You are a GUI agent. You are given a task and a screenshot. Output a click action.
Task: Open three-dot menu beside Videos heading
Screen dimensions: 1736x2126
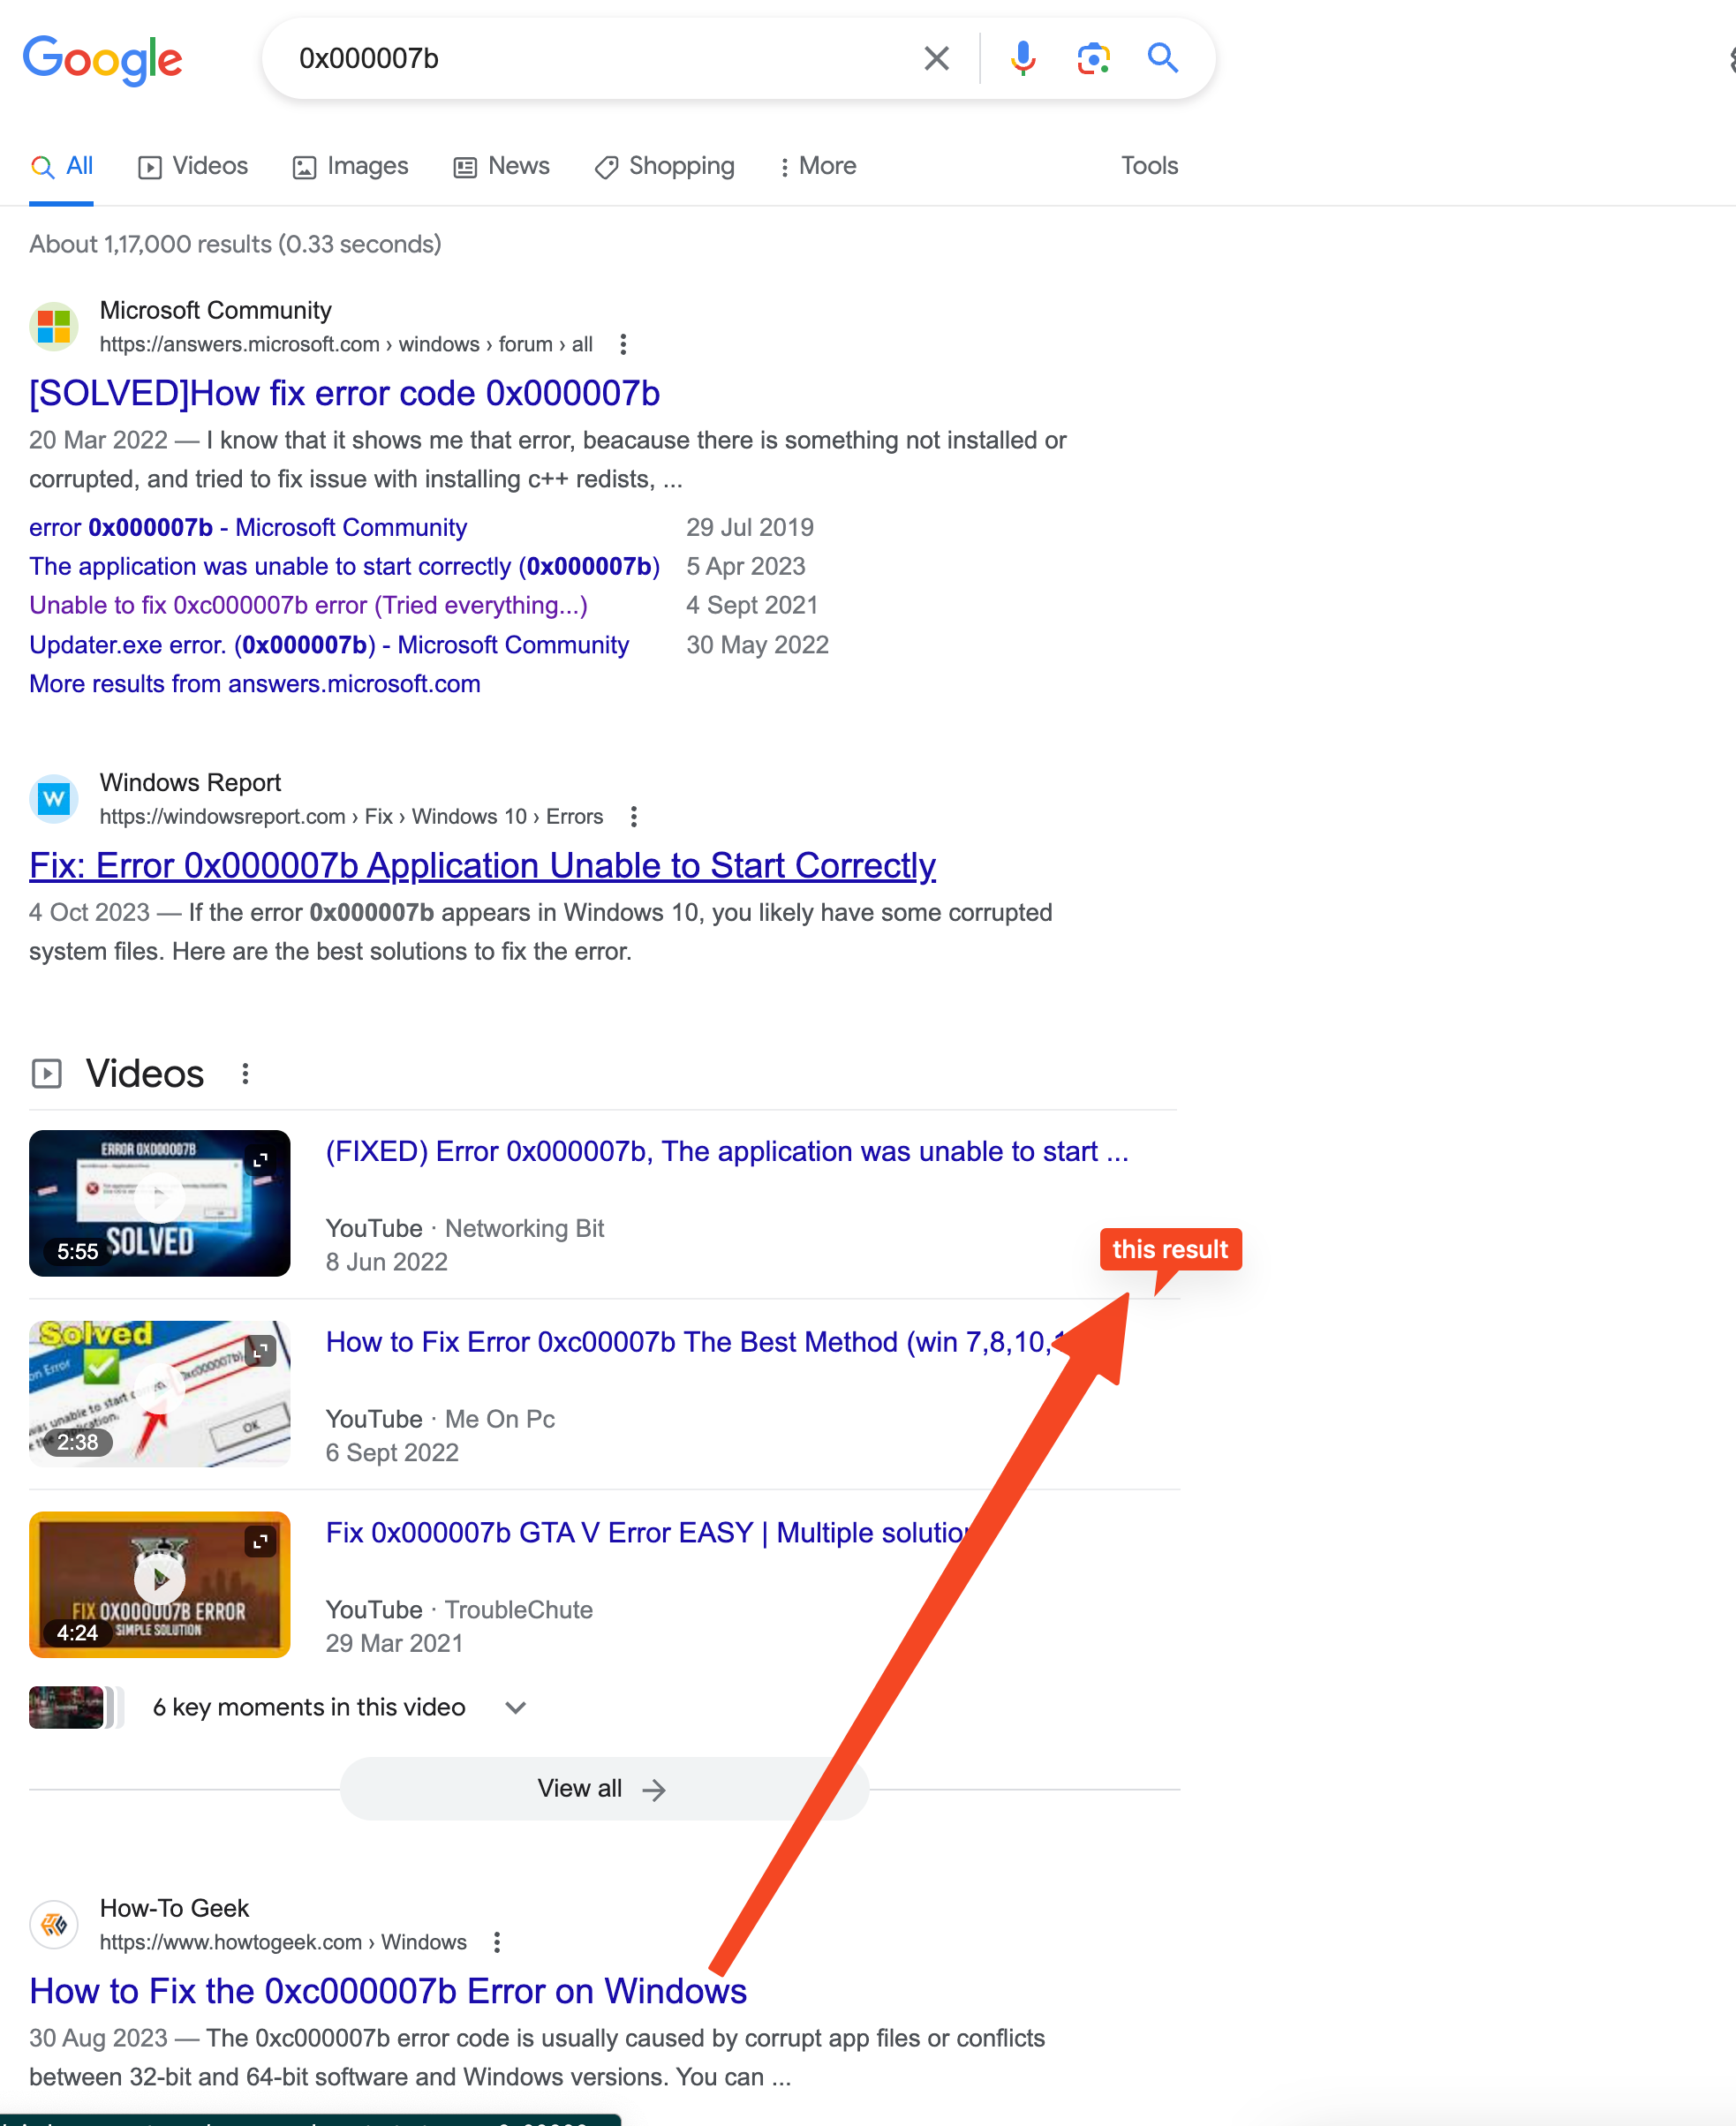(x=245, y=1074)
